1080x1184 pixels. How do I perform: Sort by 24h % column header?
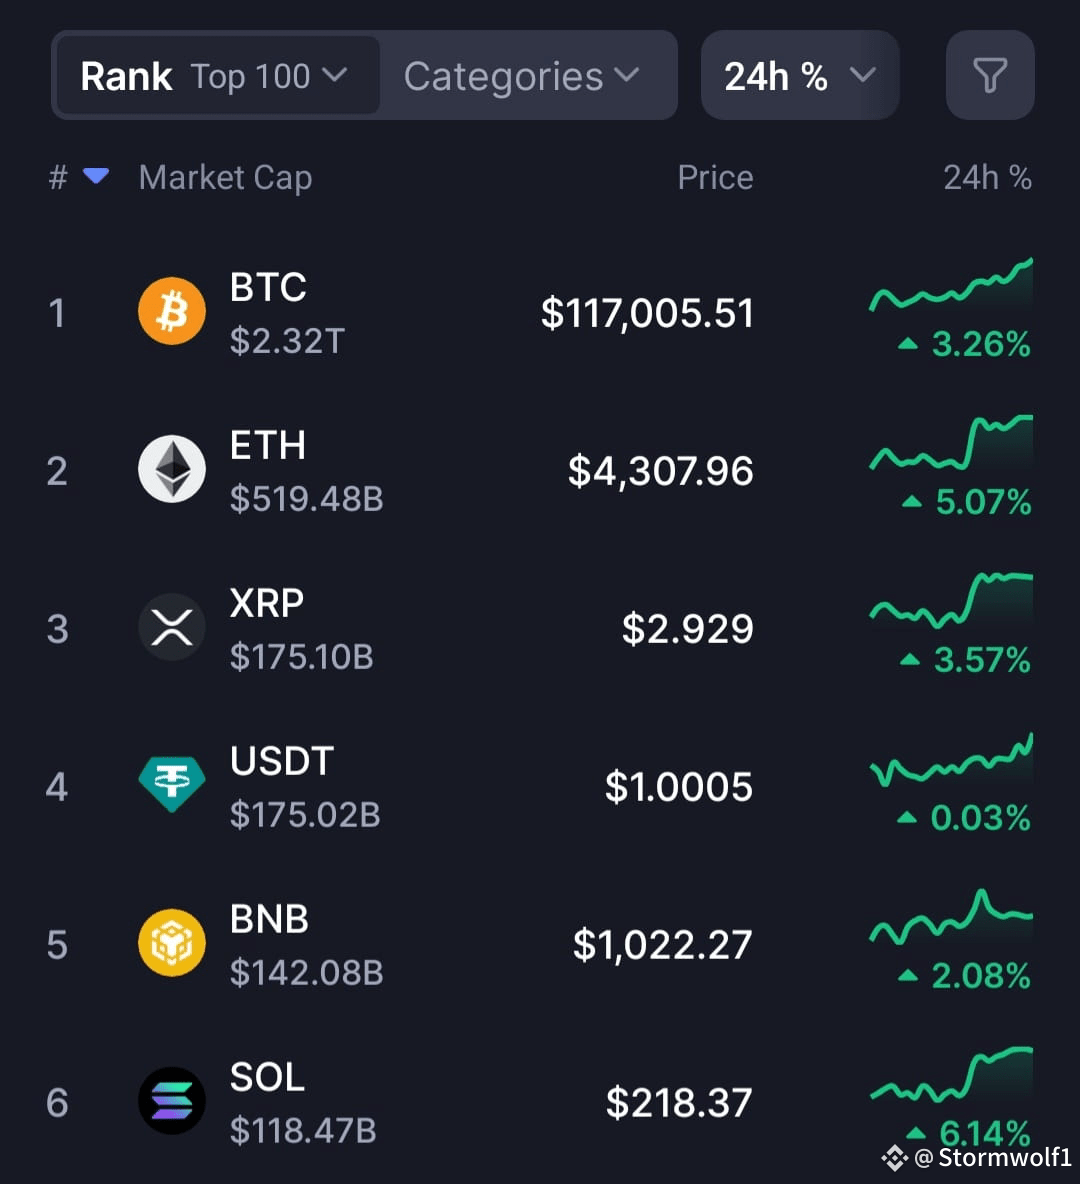coord(987,177)
